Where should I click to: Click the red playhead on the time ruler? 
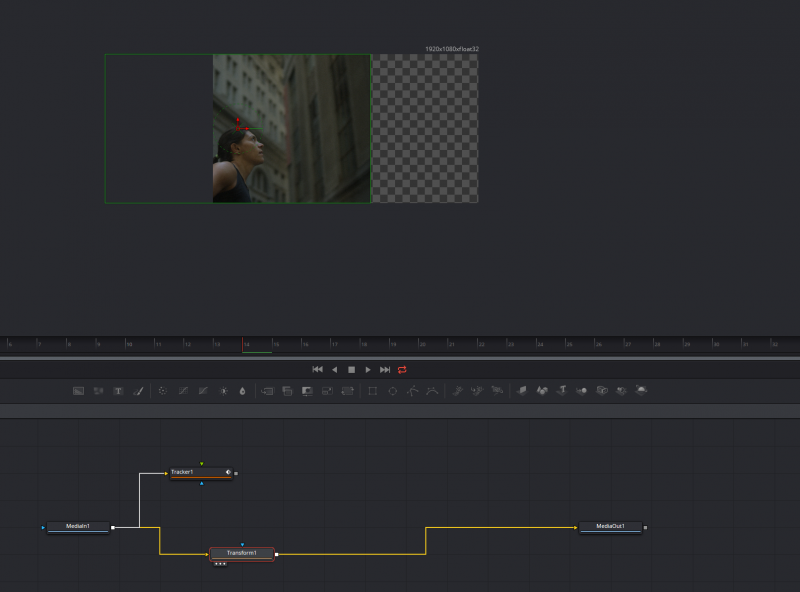(243, 344)
